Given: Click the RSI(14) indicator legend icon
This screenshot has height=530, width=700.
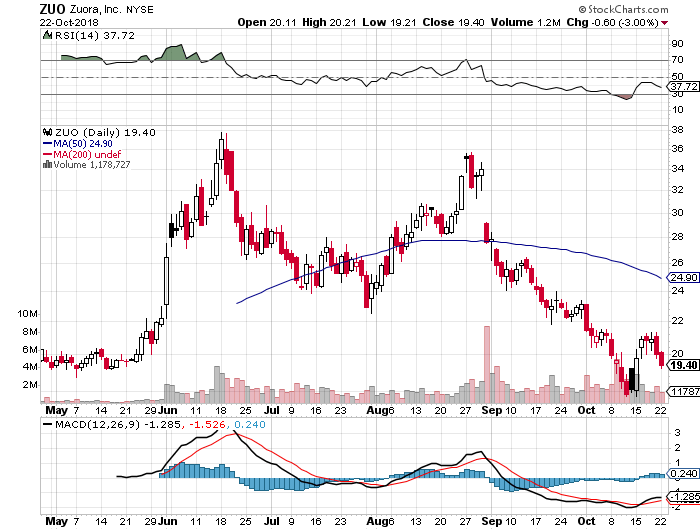Looking at the screenshot, I should [46, 35].
